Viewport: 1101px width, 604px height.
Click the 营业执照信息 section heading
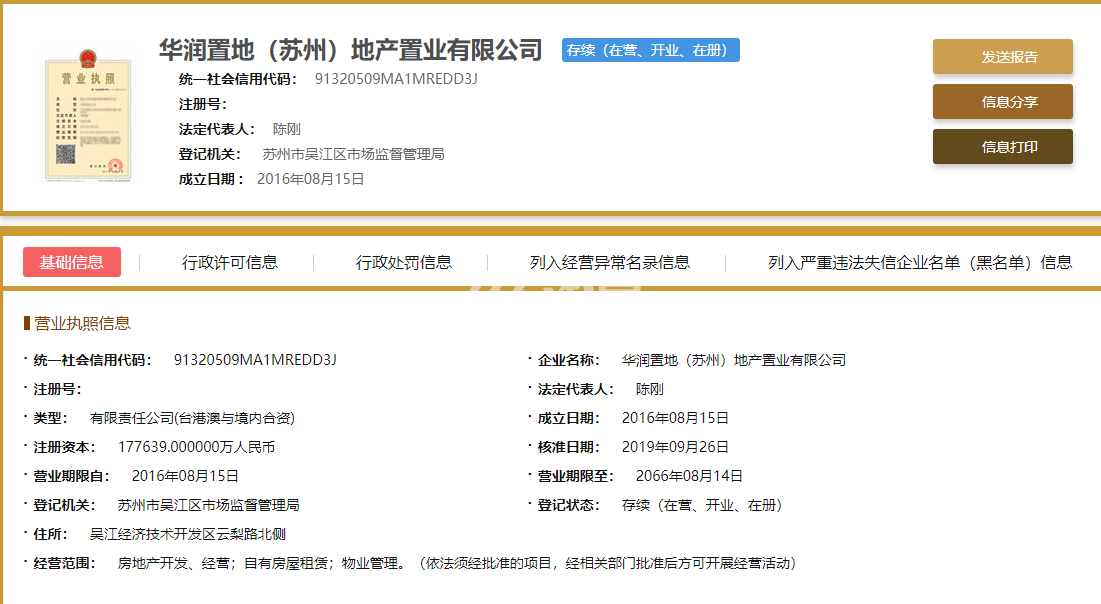point(82,323)
